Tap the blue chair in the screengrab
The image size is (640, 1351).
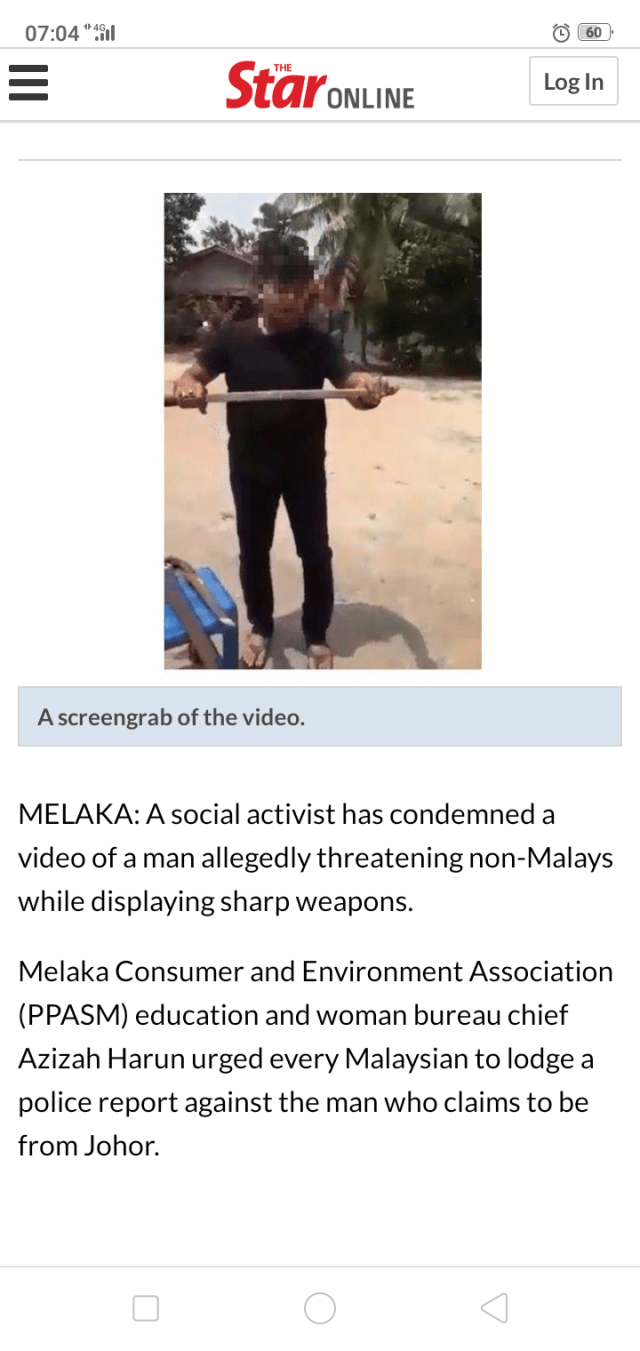(201, 612)
